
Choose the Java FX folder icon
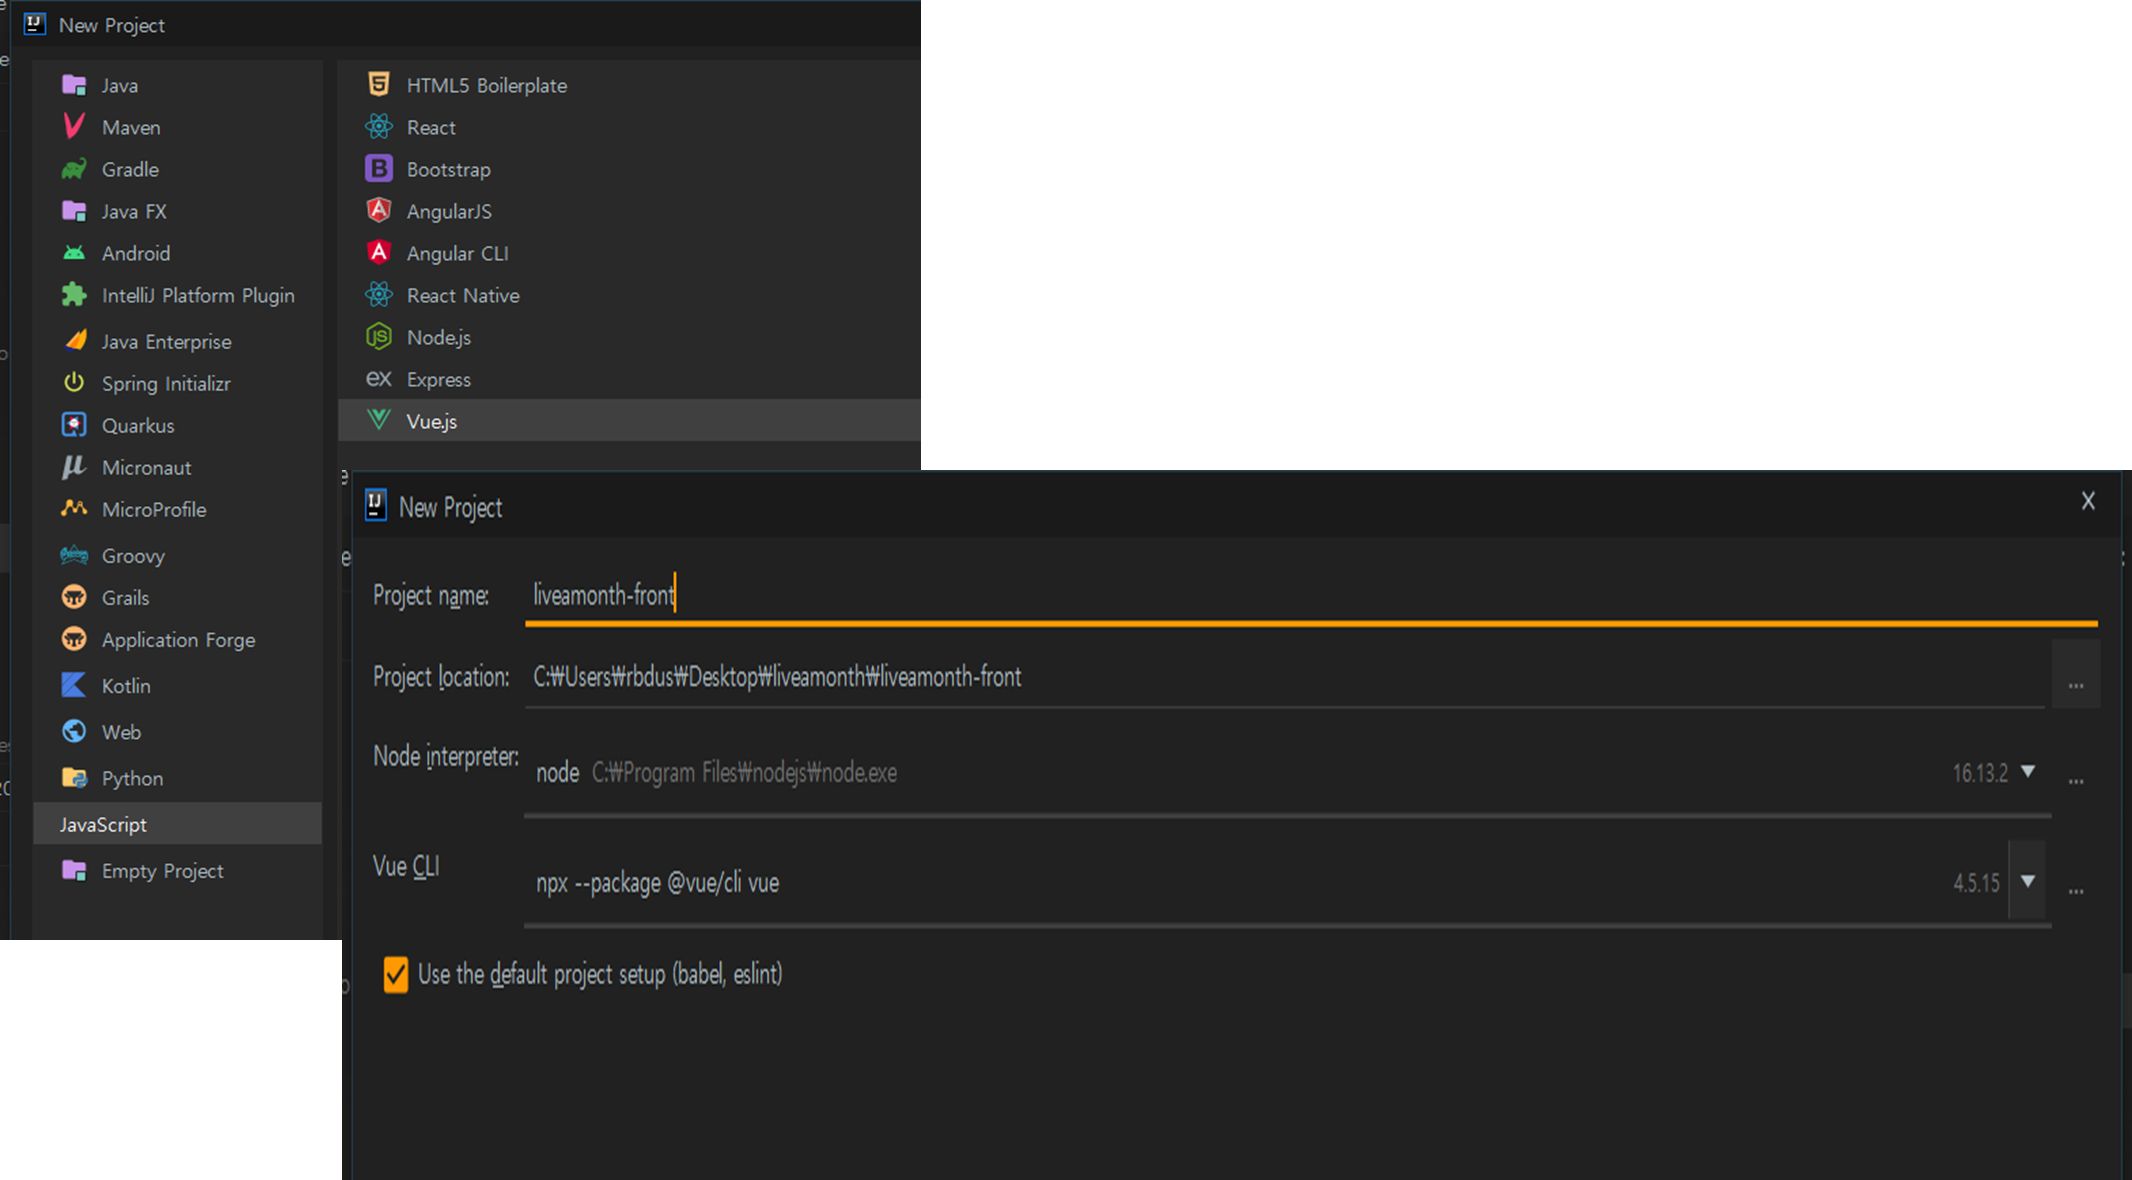point(74,211)
